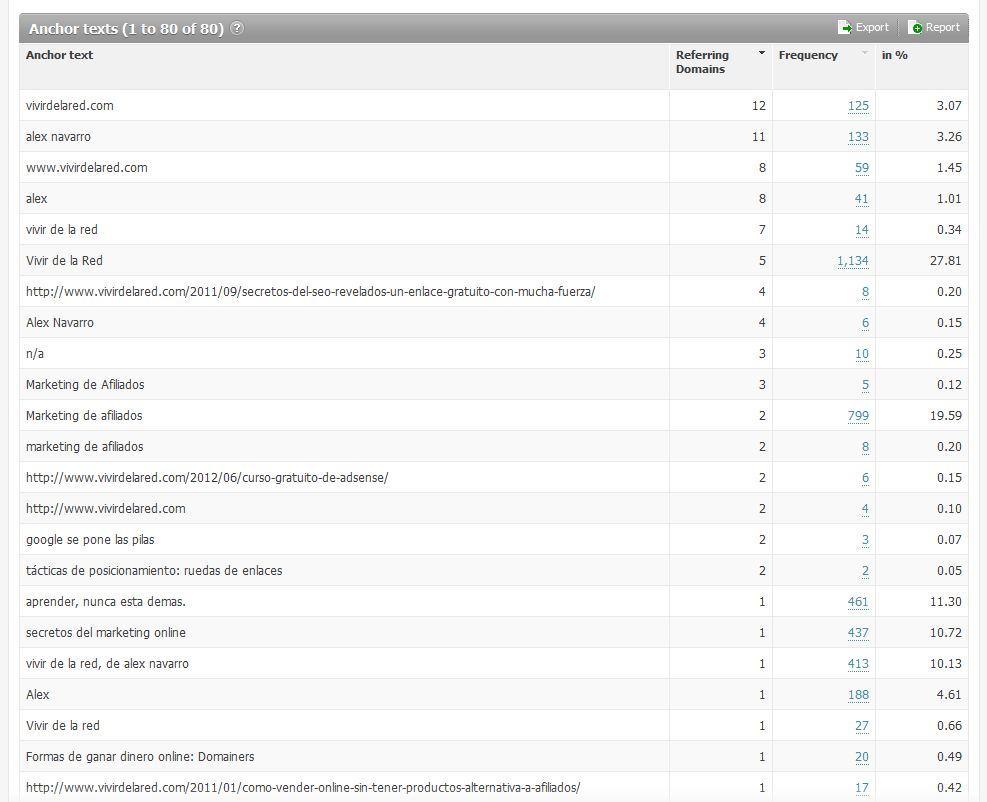Open frequency link 6 for curso-gratuito-de-adsense URL
This screenshot has height=802, width=987.
point(866,478)
